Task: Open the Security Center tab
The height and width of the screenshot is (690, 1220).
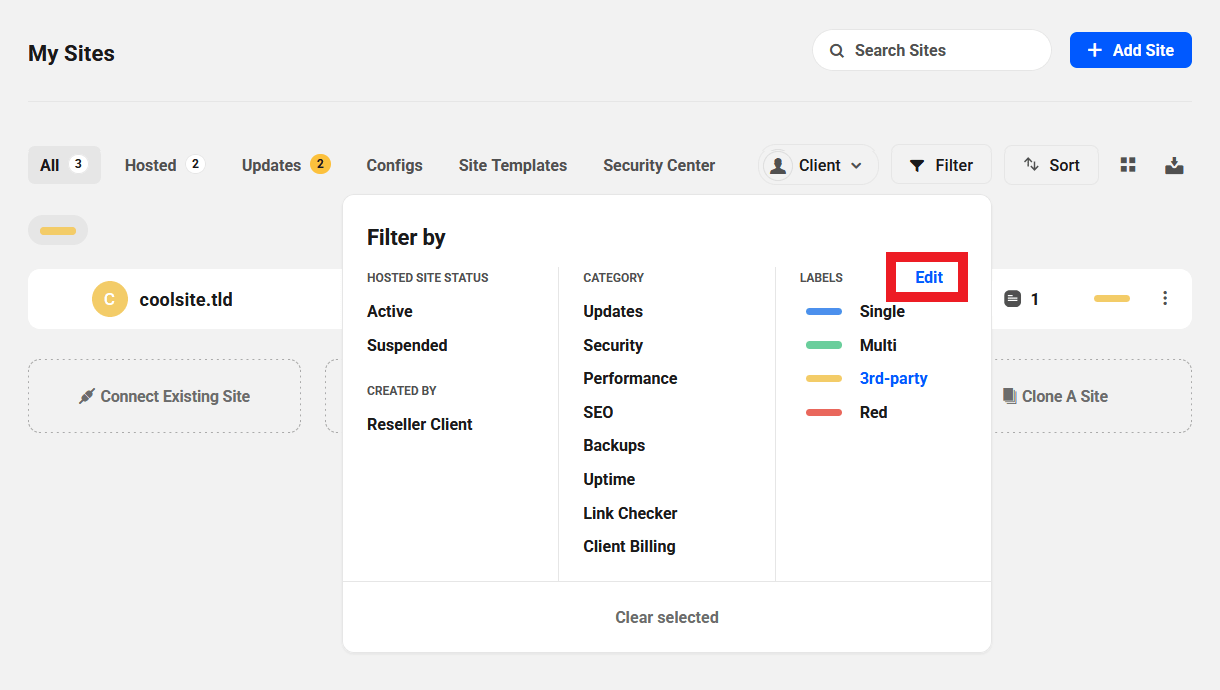Action: pyautogui.click(x=658, y=165)
